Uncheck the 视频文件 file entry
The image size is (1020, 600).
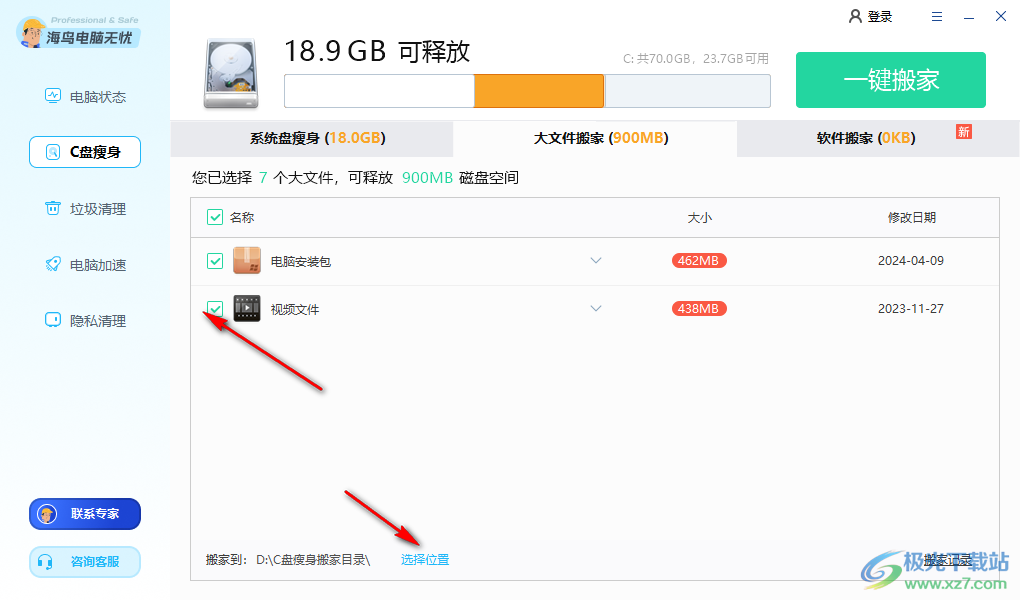point(214,308)
